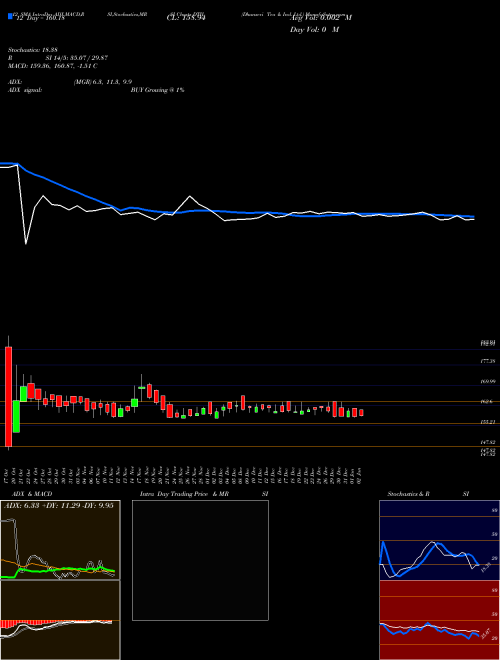500x660 pixels.
Task: Click the 'MACD: 159.86, 160.87, -1.51 C' line
Action: (x=53, y=66)
